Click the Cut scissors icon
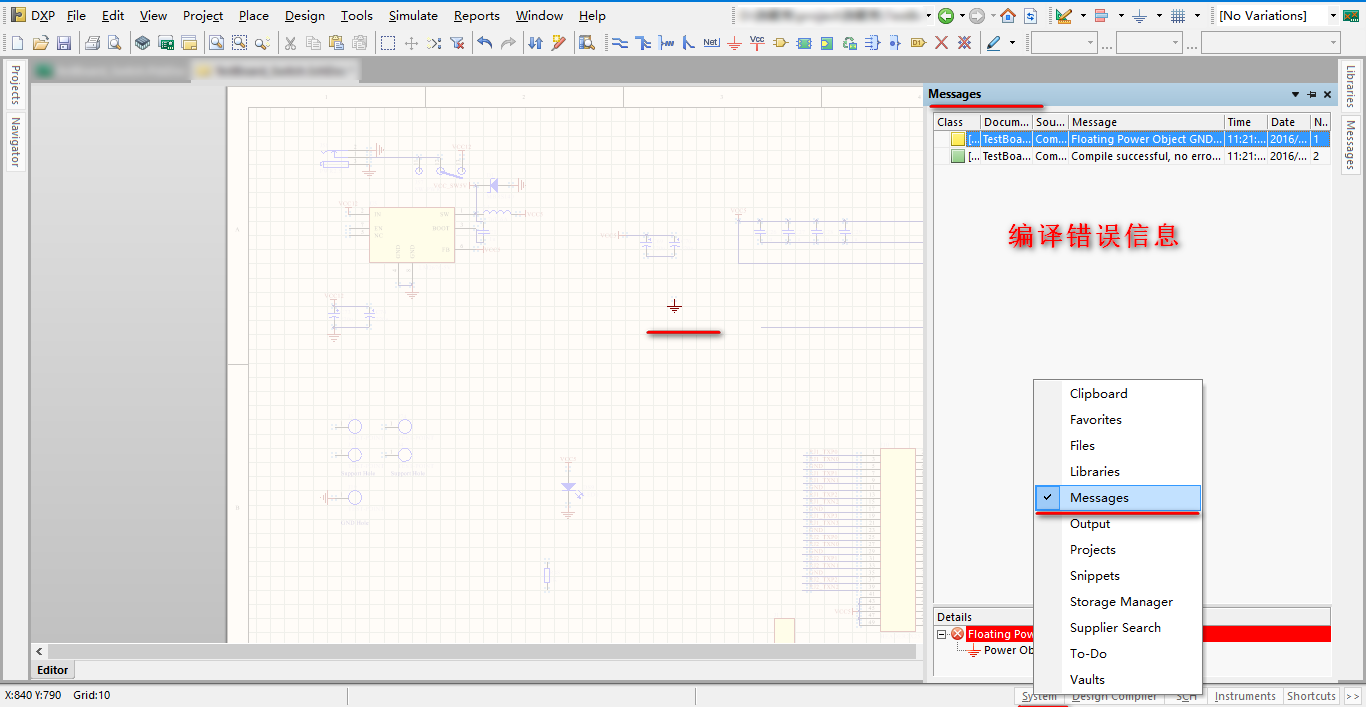 click(290, 43)
